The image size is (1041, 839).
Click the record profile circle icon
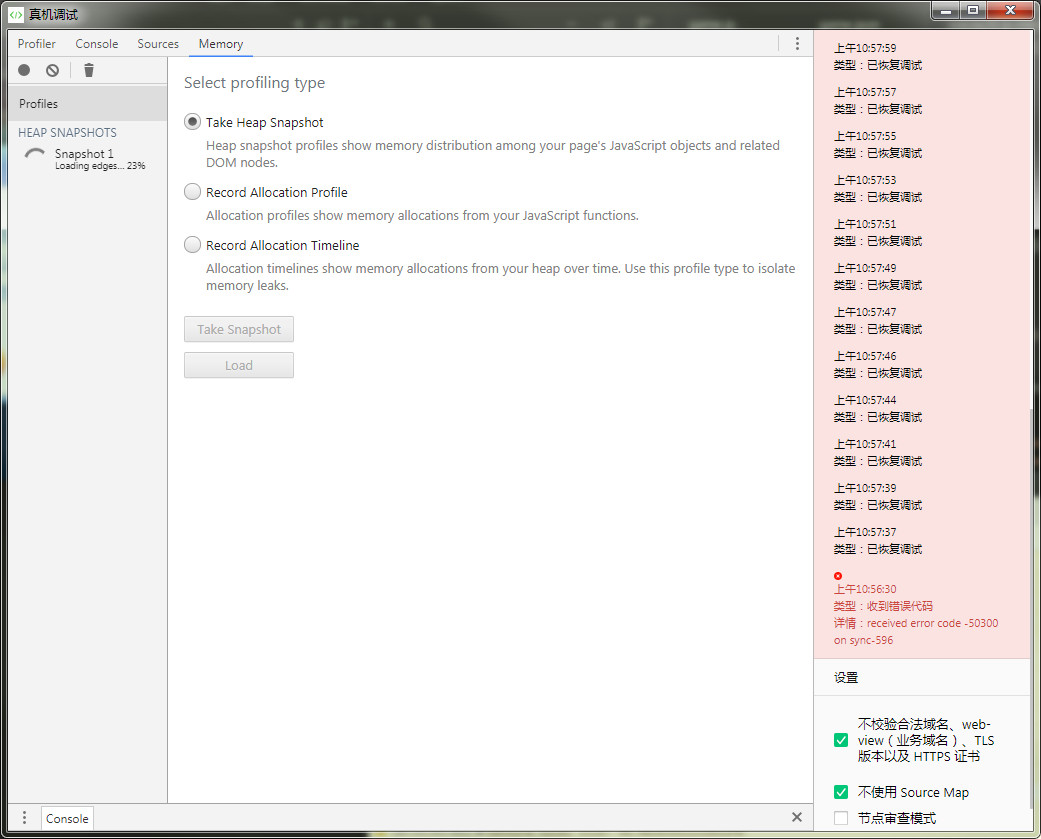25,70
